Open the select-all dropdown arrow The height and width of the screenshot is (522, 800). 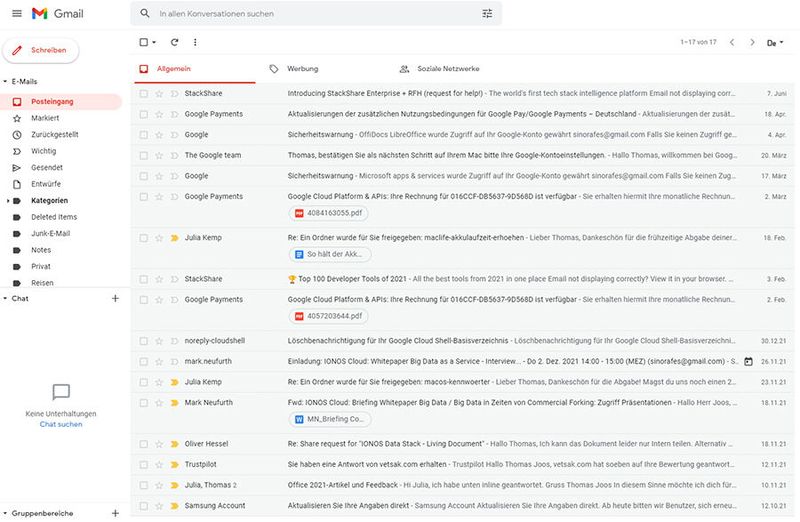pos(155,43)
